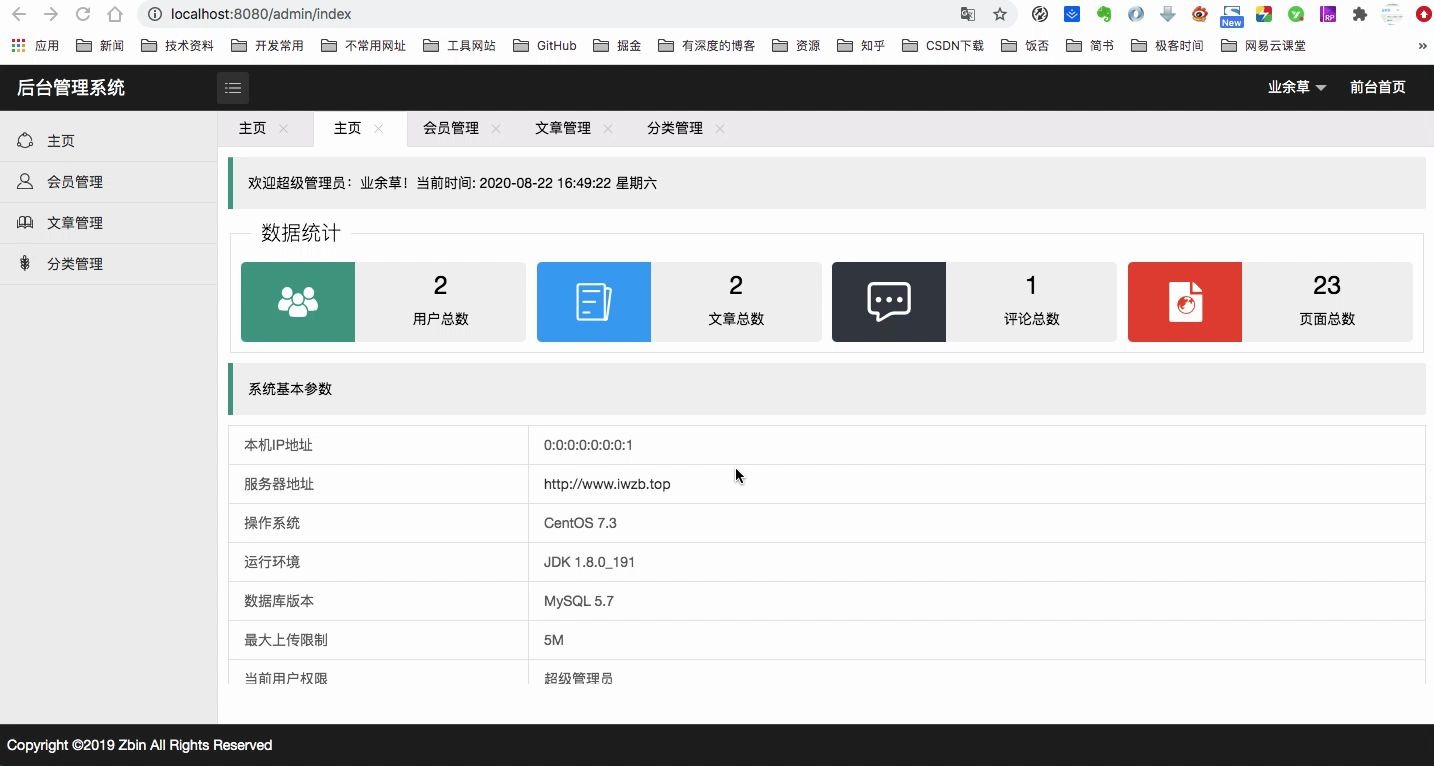
Task: Click the home icon beside 主页 in sidebar
Action: [x=25, y=141]
